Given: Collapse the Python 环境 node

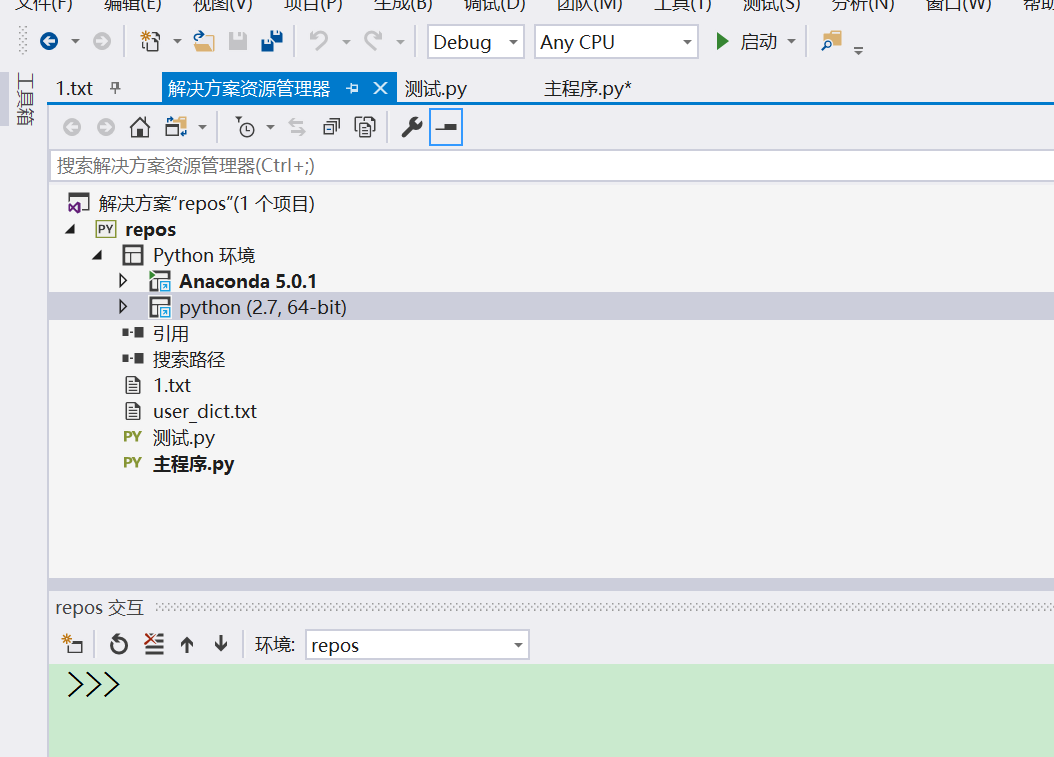Looking at the screenshot, I should click(x=97, y=255).
